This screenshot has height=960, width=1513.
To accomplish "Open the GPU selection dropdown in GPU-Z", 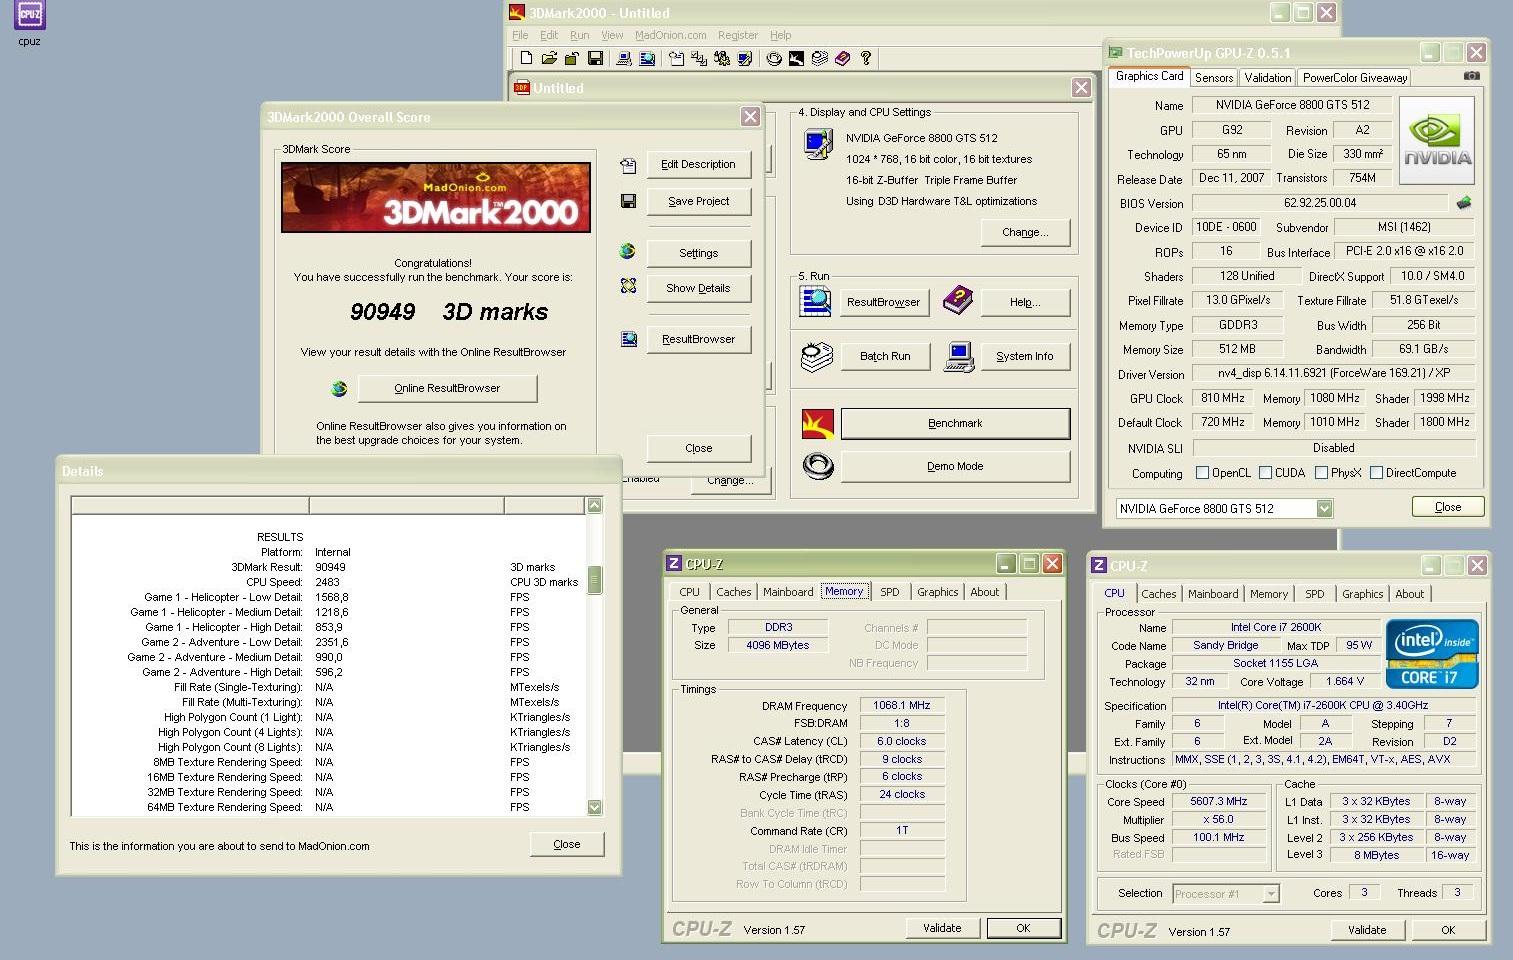I will click(x=1324, y=509).
